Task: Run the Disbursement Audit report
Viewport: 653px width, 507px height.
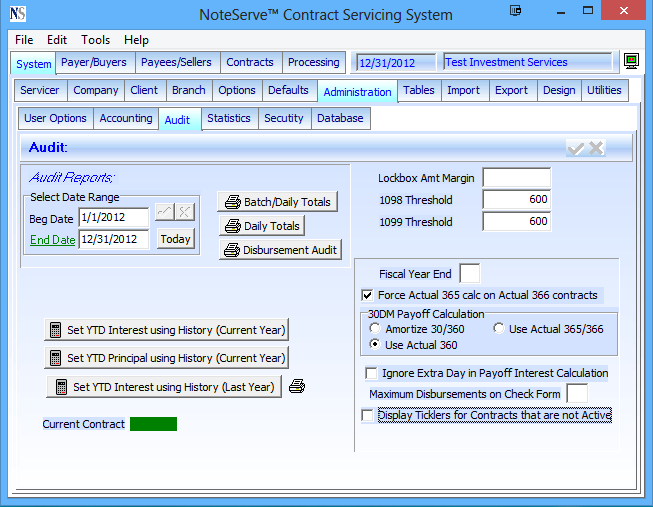Action: click(x=280, y=250)
